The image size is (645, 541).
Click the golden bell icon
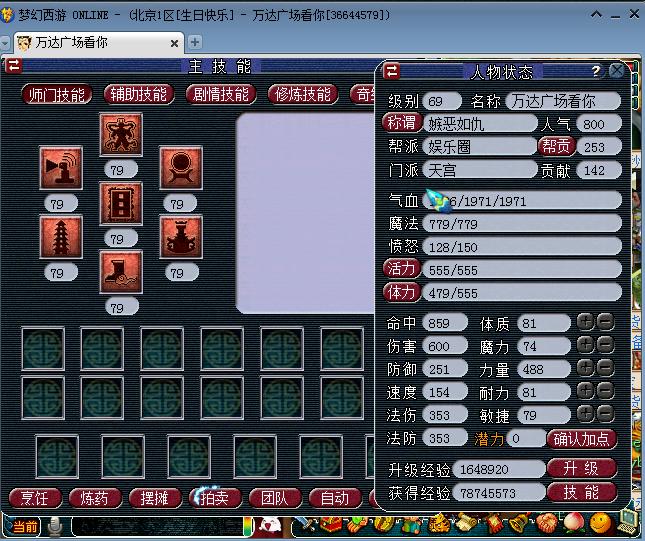pyautogui.click(x=518, y=524)
